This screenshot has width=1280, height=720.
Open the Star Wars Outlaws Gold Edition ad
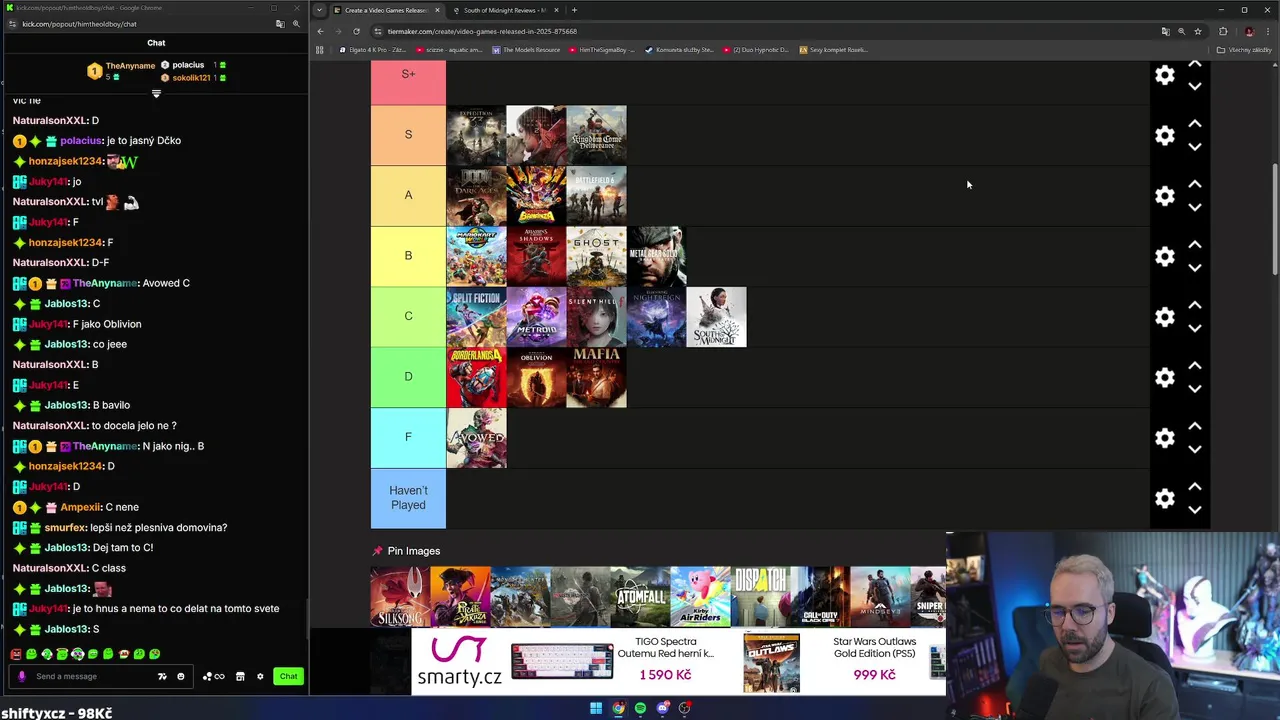click(x=833, y=662)
